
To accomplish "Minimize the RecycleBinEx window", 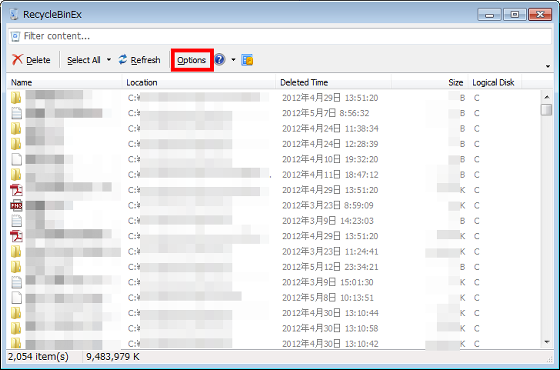I will [489, 15].
